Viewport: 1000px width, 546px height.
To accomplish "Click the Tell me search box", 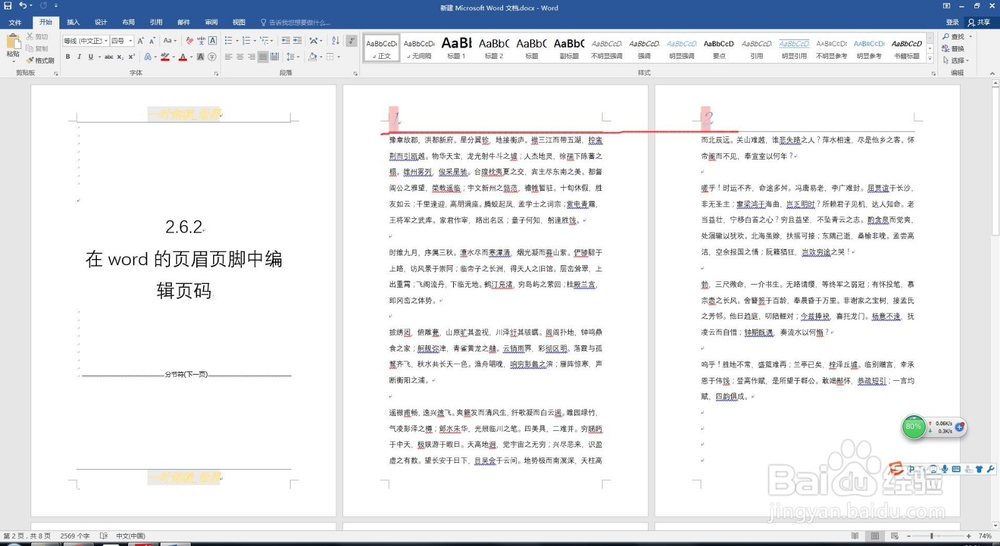I will (295, 22).
